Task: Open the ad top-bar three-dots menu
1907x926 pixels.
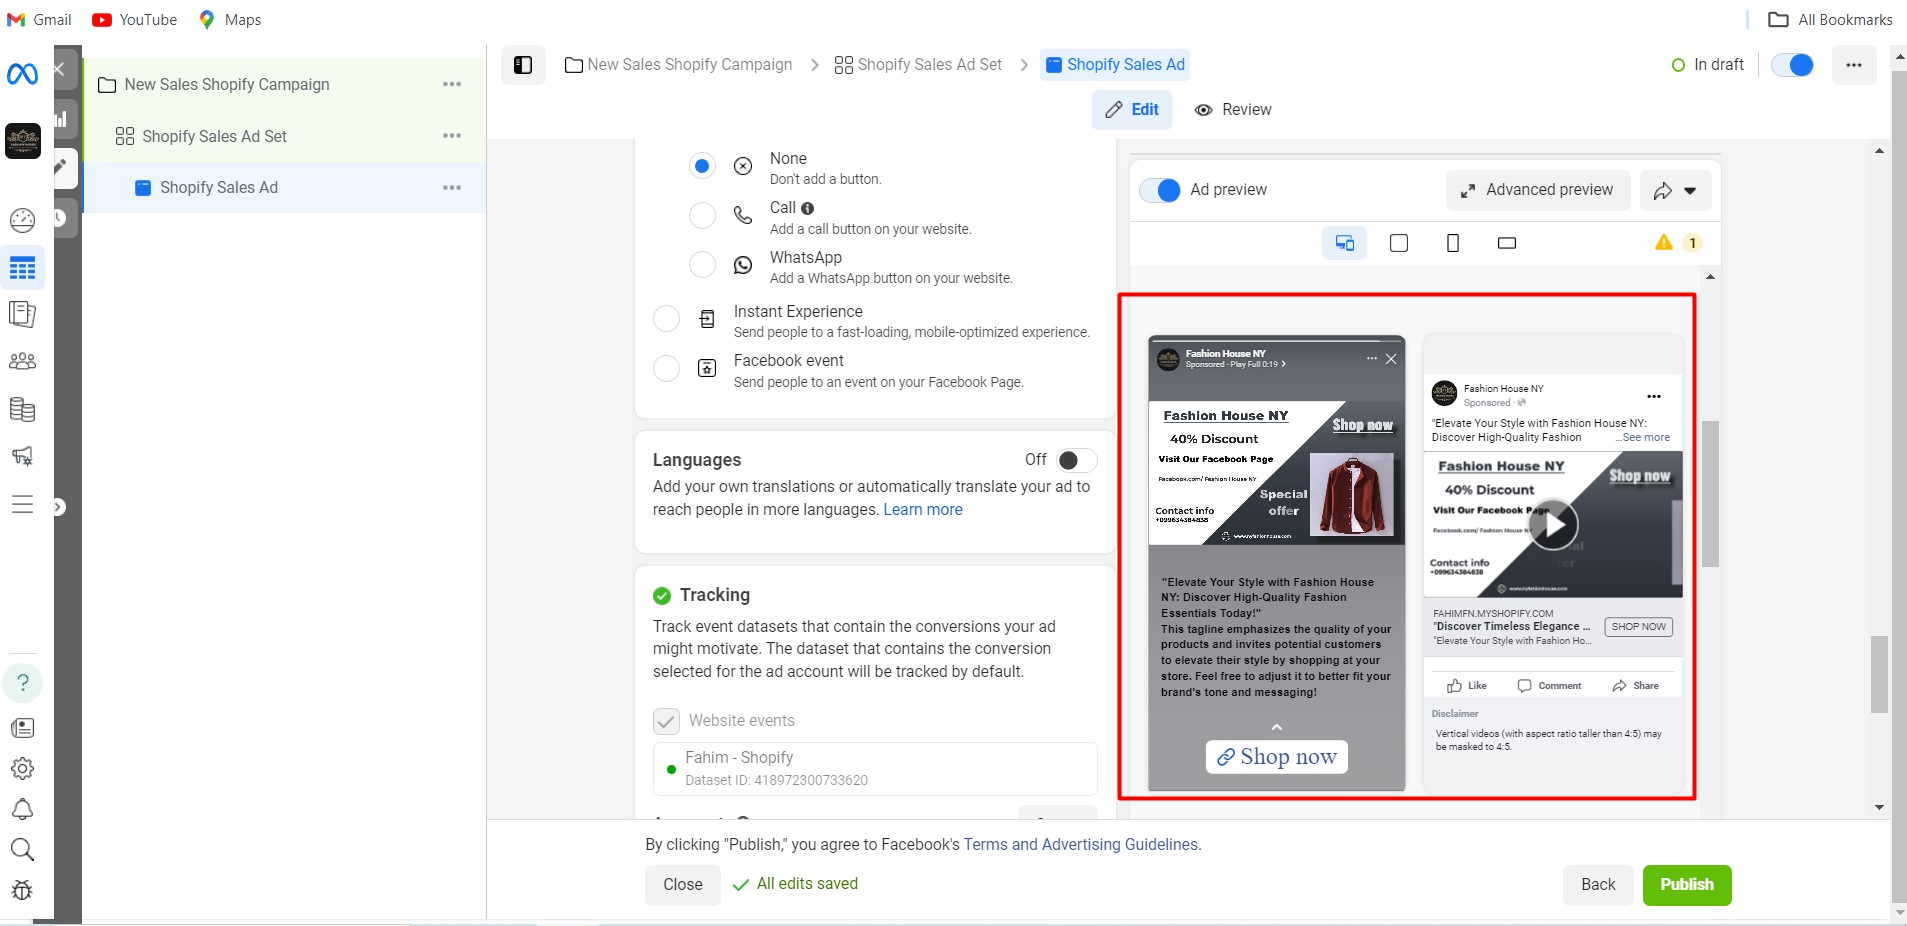Action: [1854, 65]
